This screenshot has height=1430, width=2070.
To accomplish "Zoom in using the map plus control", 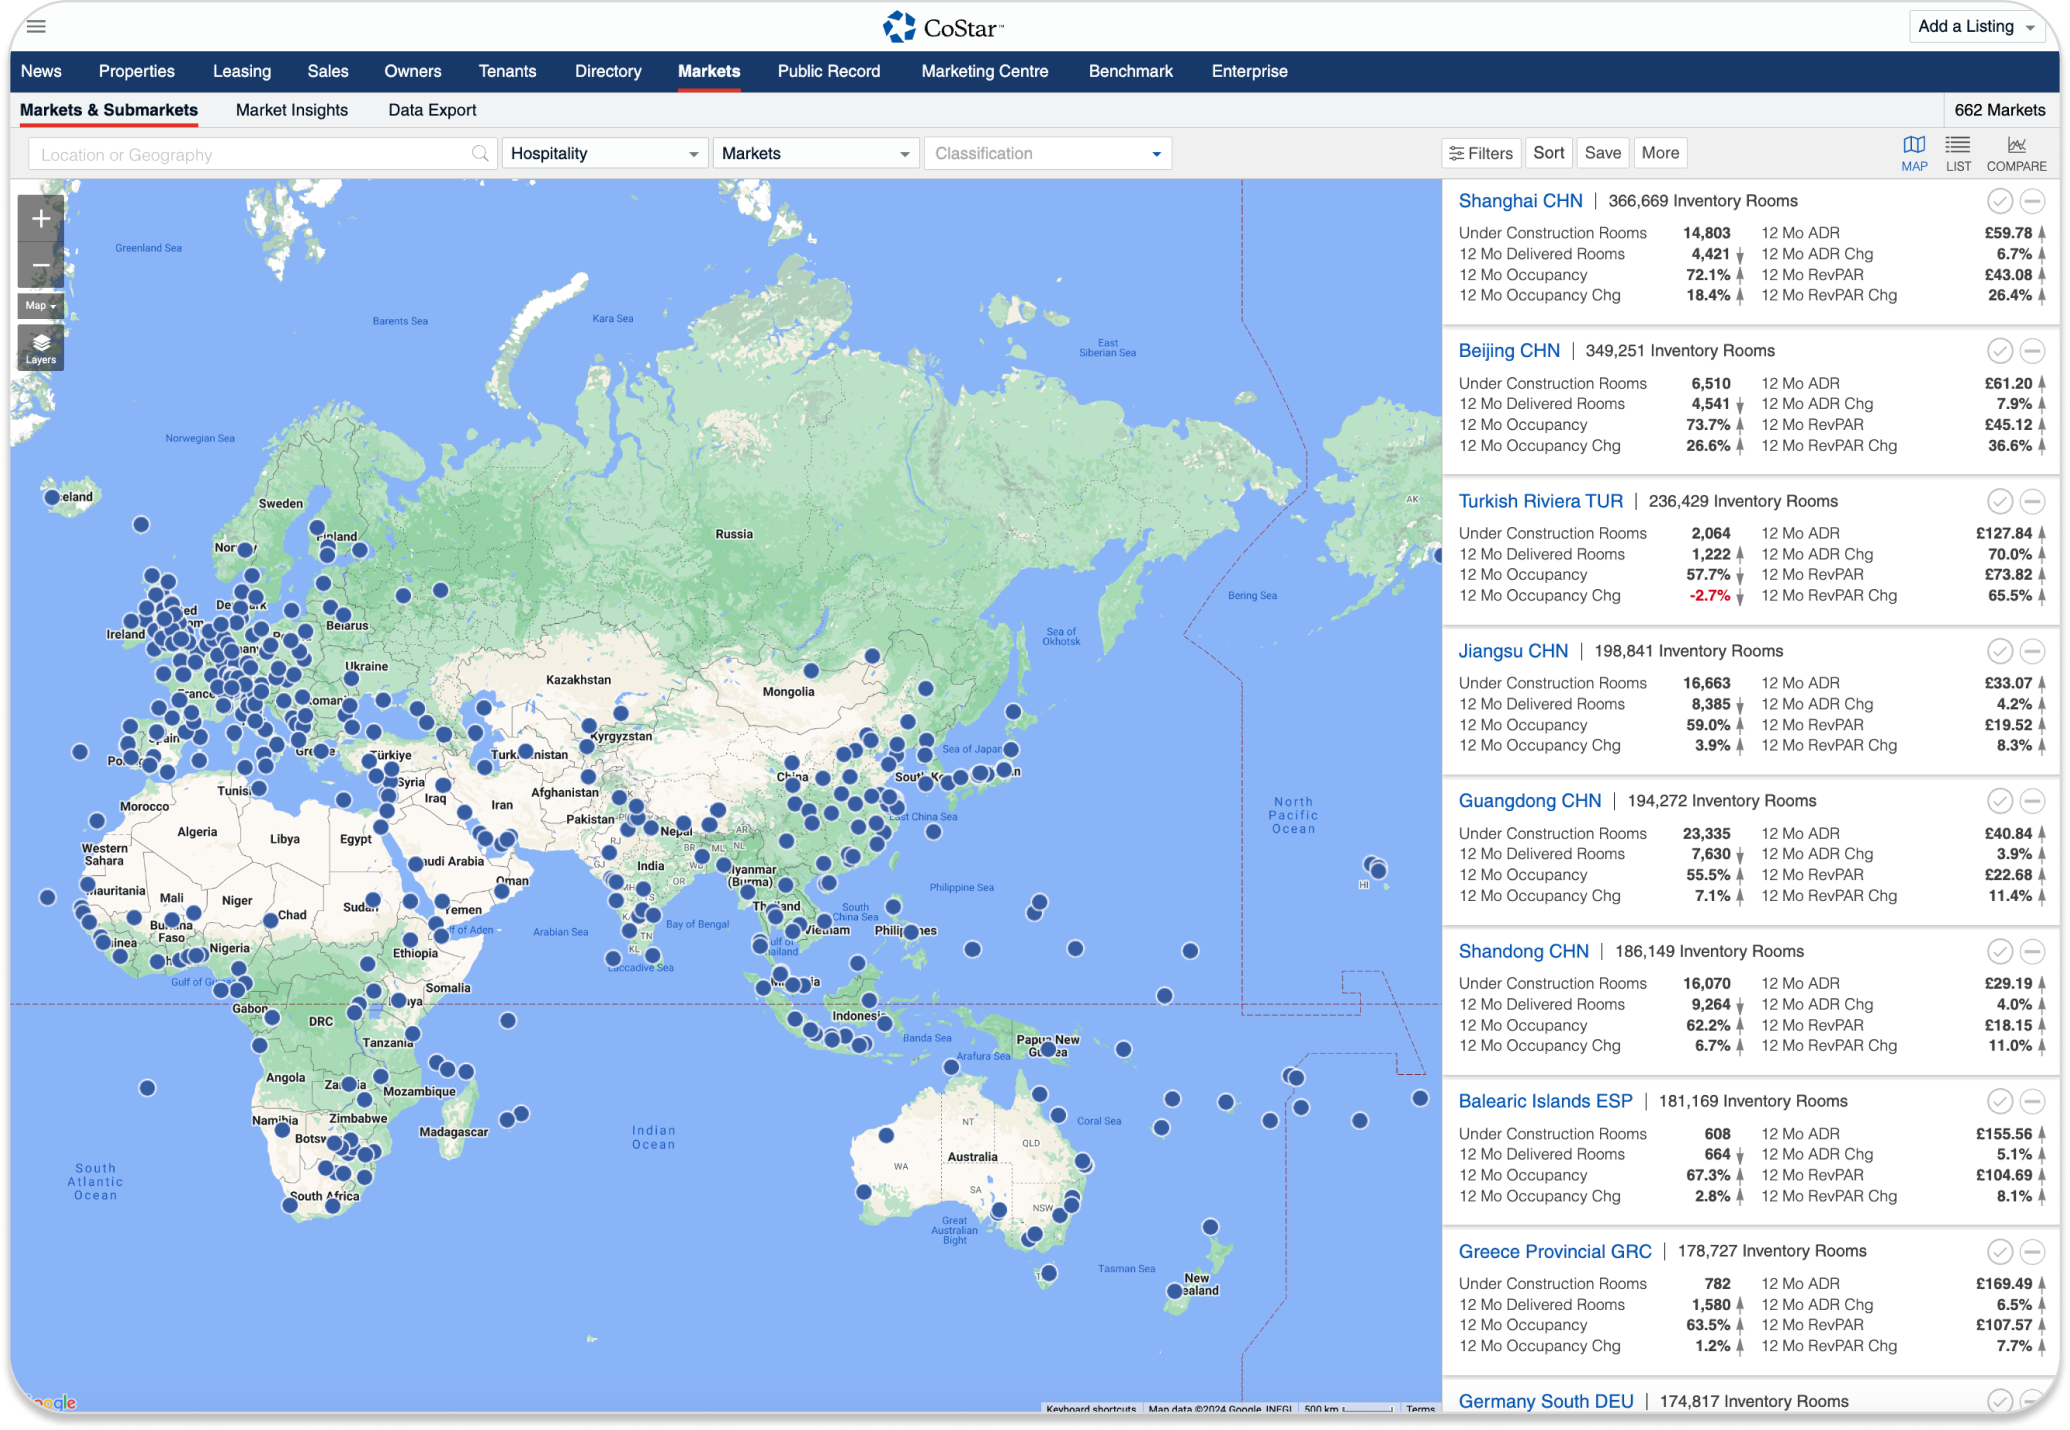I will pyautogui.click(x=40, y=218).
